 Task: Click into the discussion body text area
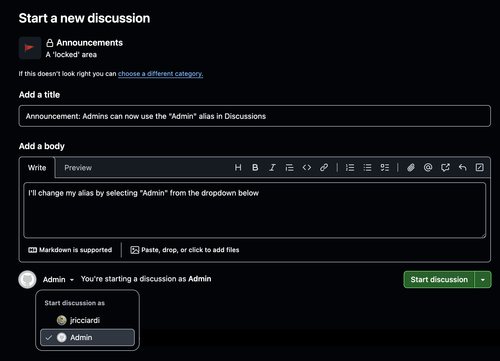point(255,210)
